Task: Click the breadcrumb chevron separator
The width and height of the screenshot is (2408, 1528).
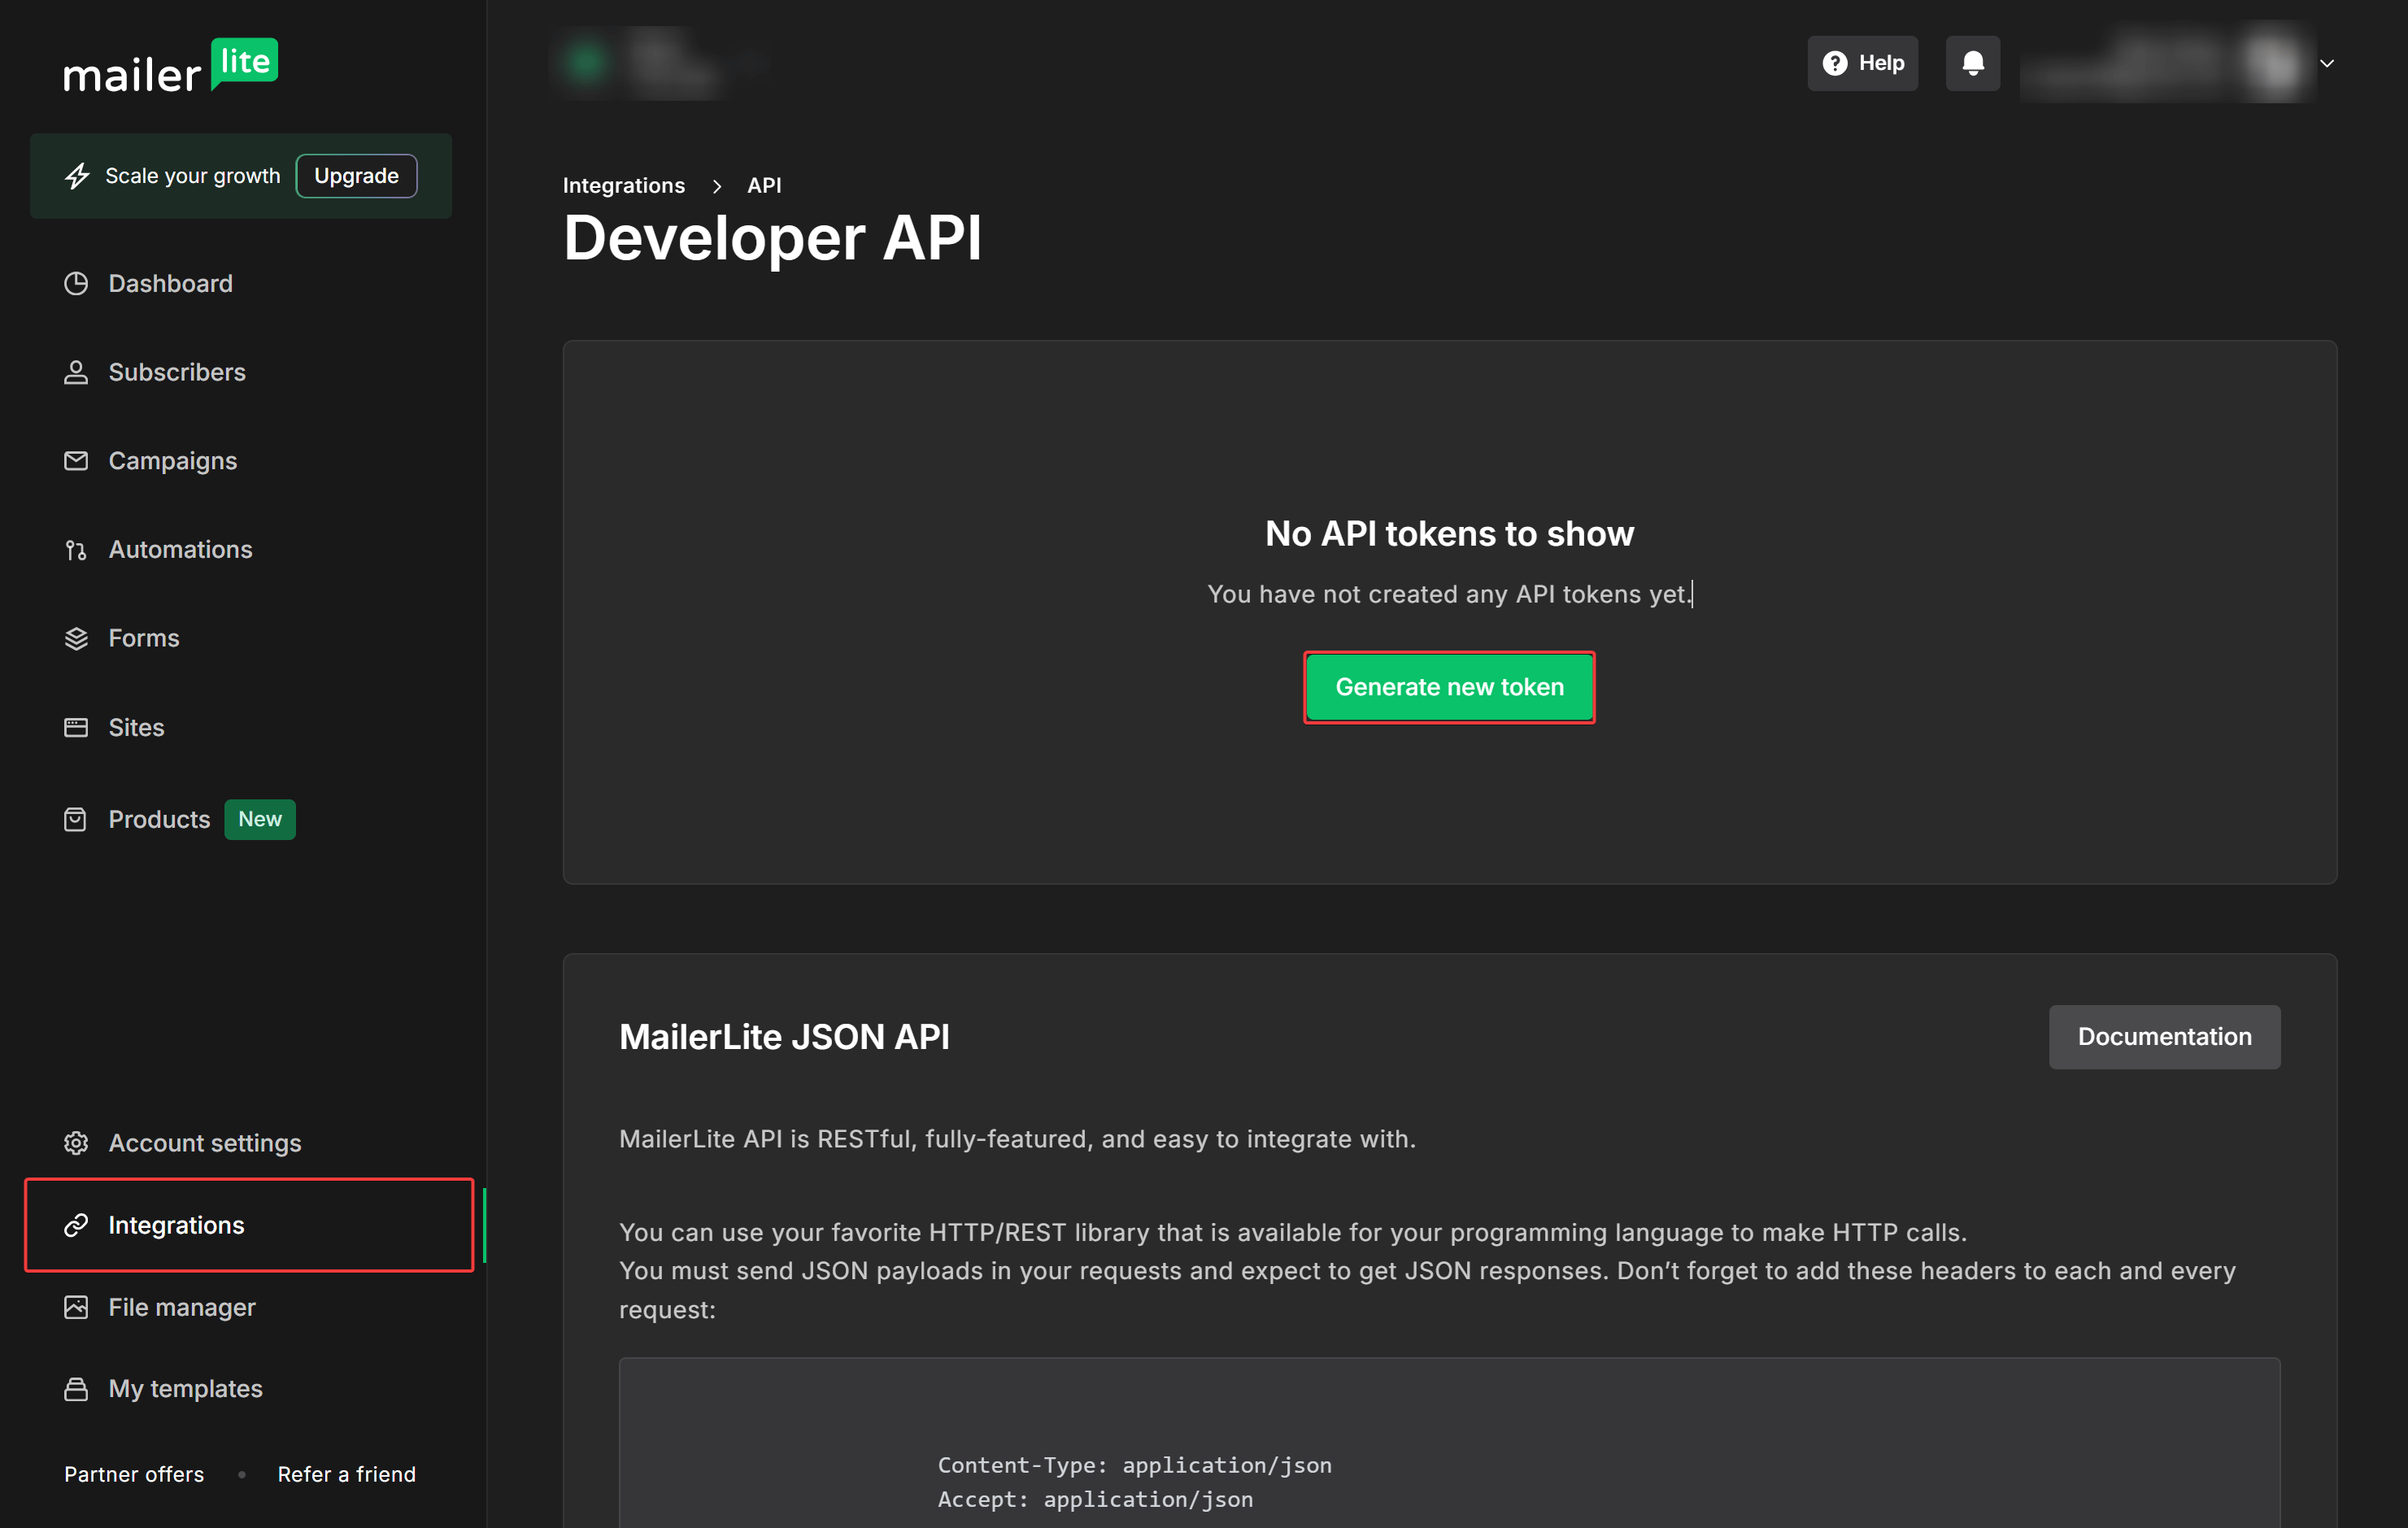Action: click(717, 187)
